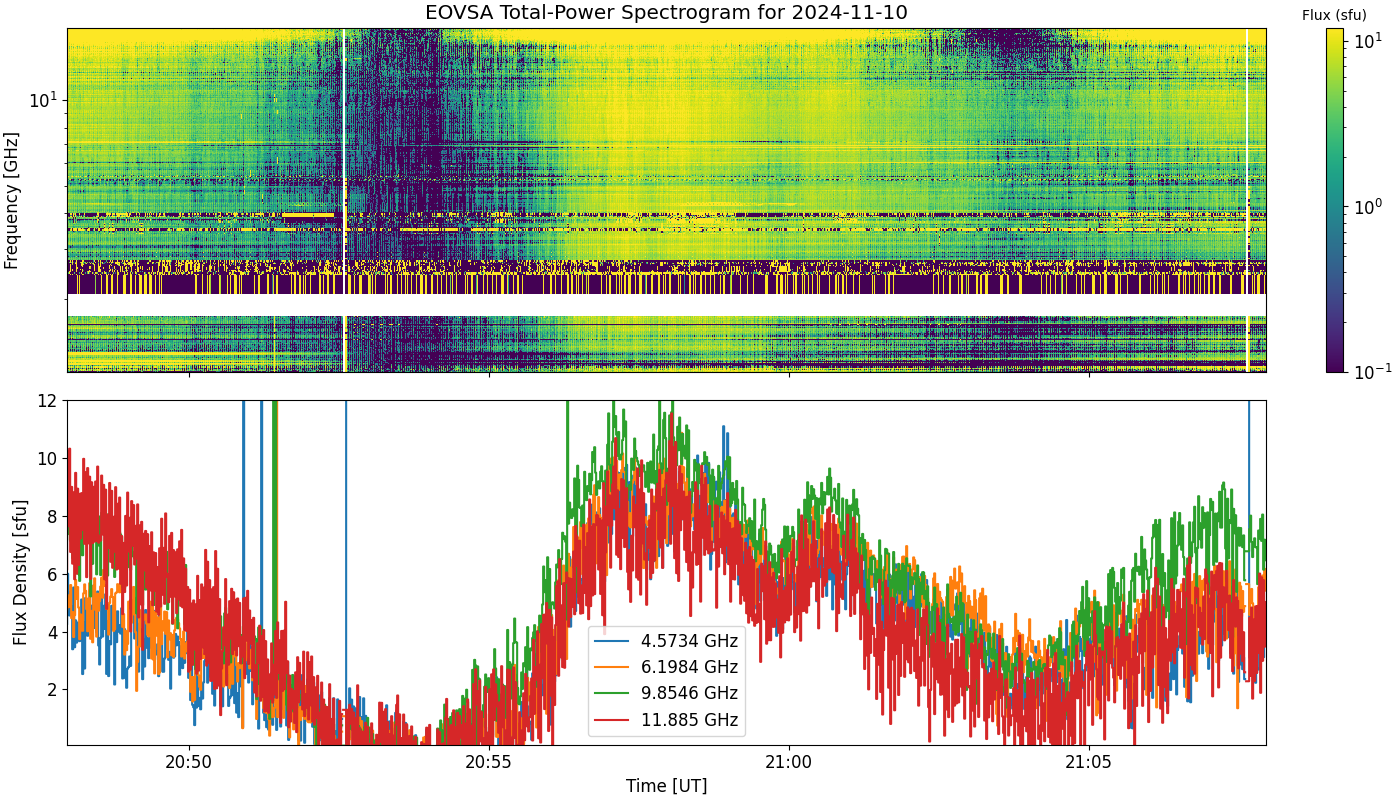Click the Frequency [GHz] axis label

(x=12, y=200)
